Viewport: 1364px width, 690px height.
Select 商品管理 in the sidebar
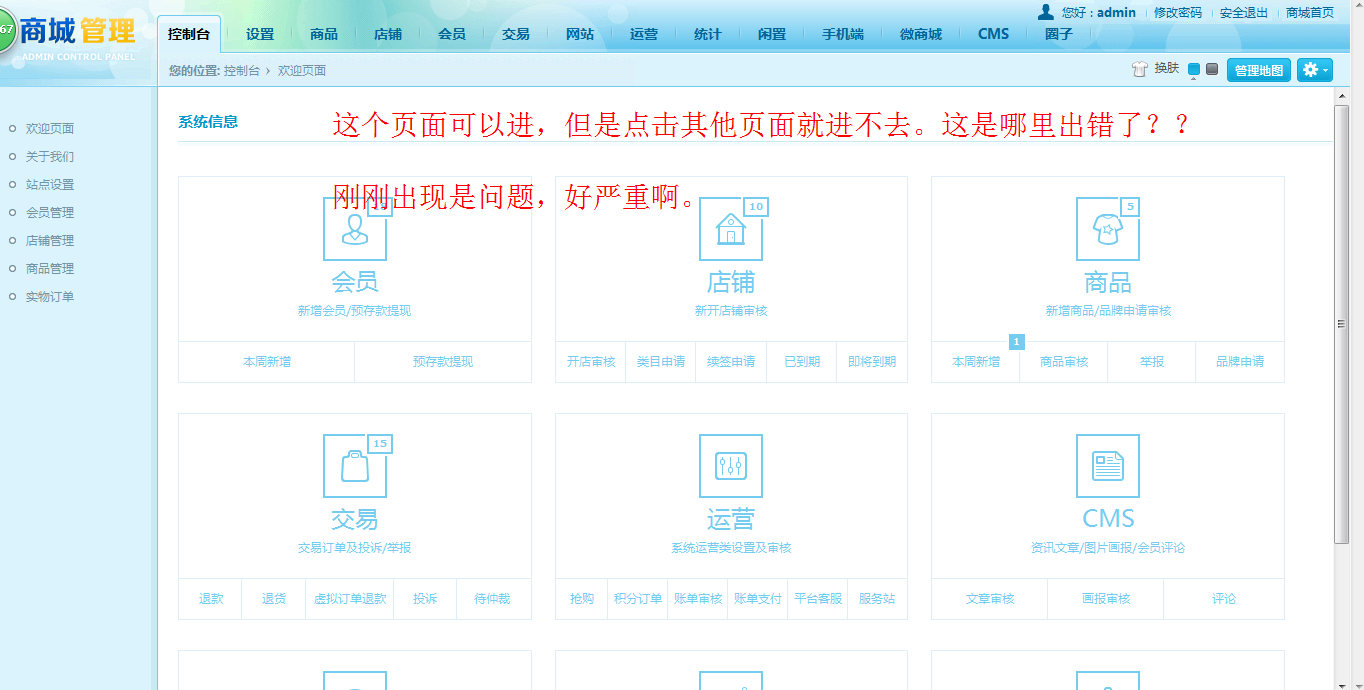click(x=50, y=269)
